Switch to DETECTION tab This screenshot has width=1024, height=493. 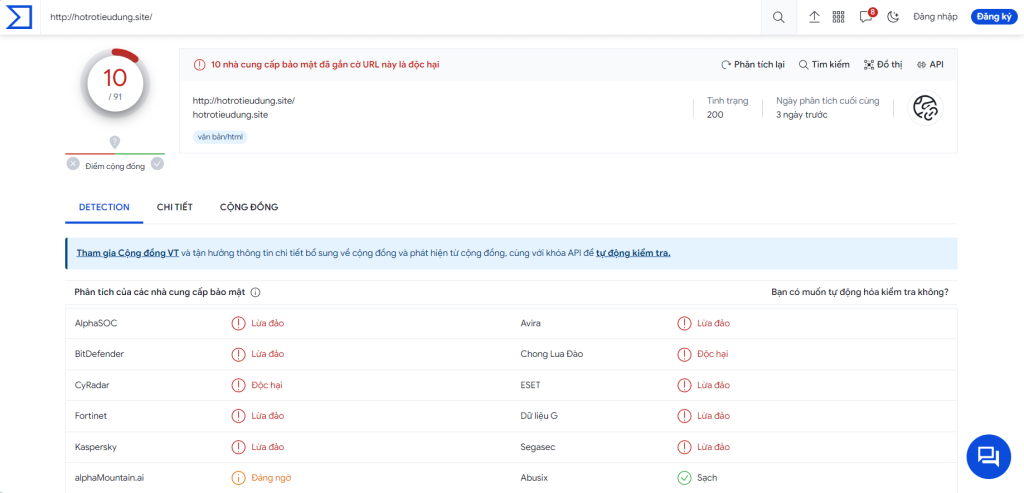pyautogui.click(x=104, y=207)
